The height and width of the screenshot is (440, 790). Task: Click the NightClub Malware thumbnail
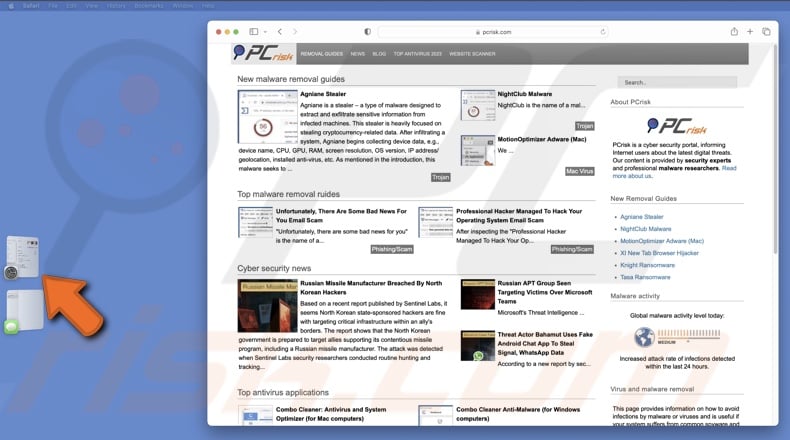pyautogui.click(x=478, y=105)
